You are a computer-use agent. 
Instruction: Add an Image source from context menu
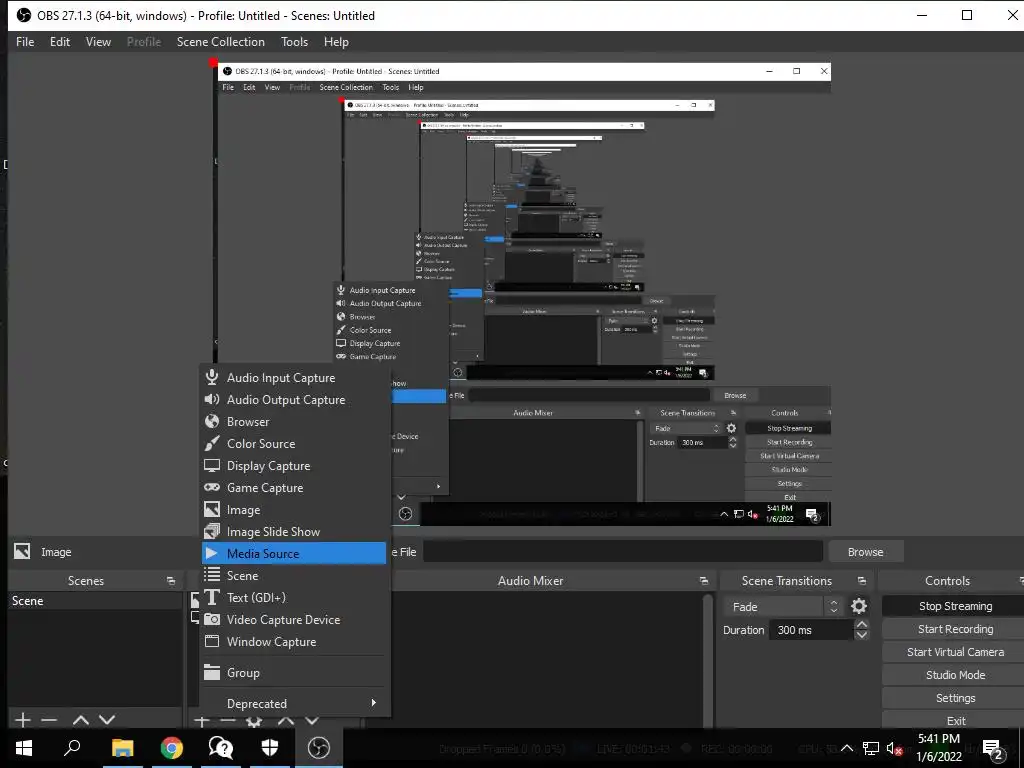pyautogui.click(x=294, y=510)
